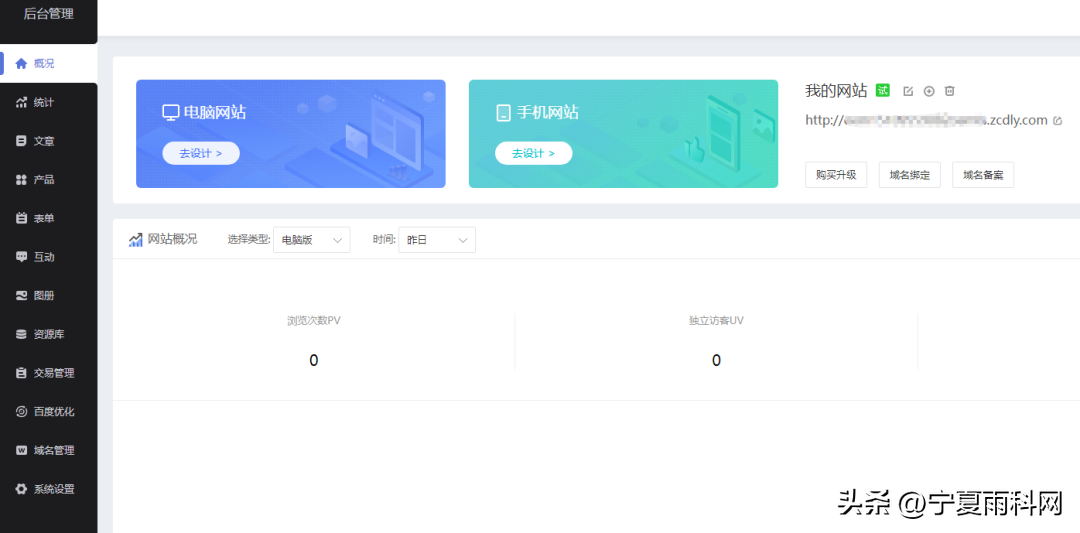Viewport: 1080px width, 533px height.
Task: Open the 选择类型 电脑版 dropdown
Action: pos(311,240)
